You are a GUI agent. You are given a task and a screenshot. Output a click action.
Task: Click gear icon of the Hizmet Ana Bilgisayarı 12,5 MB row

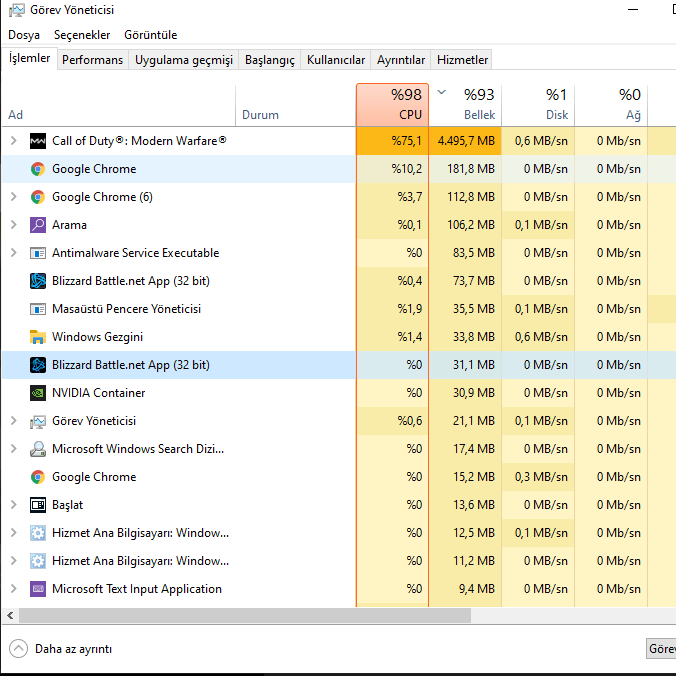(x=38, y=533)
